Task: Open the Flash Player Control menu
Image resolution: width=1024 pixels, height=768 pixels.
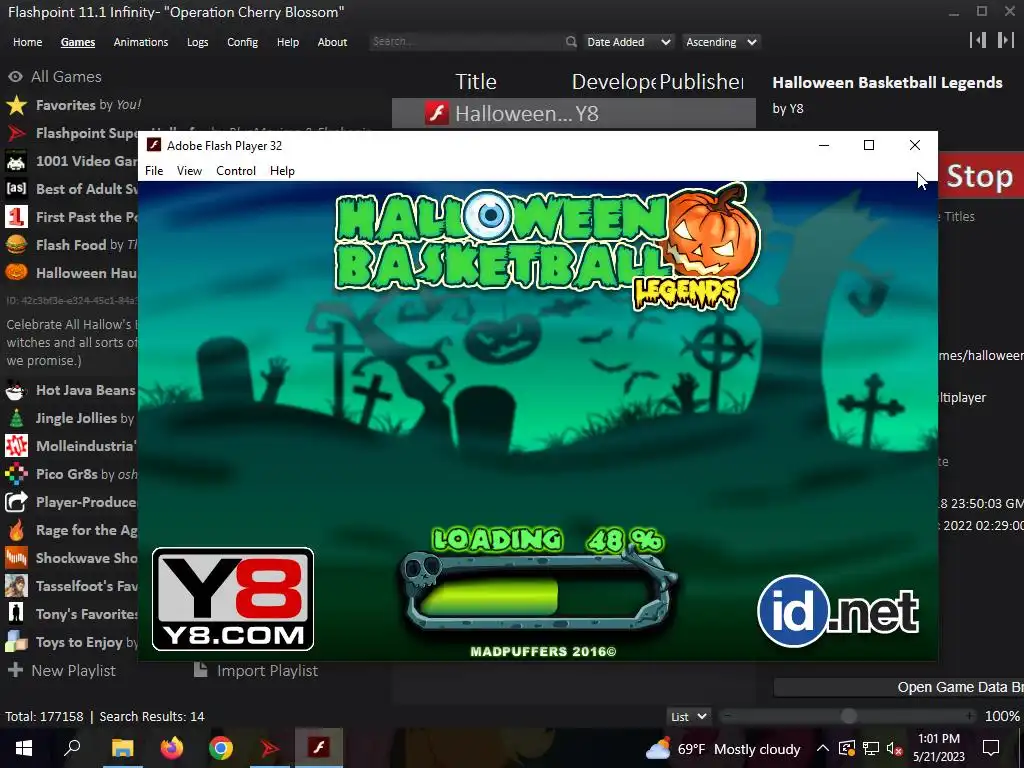Action: [236, 170]
